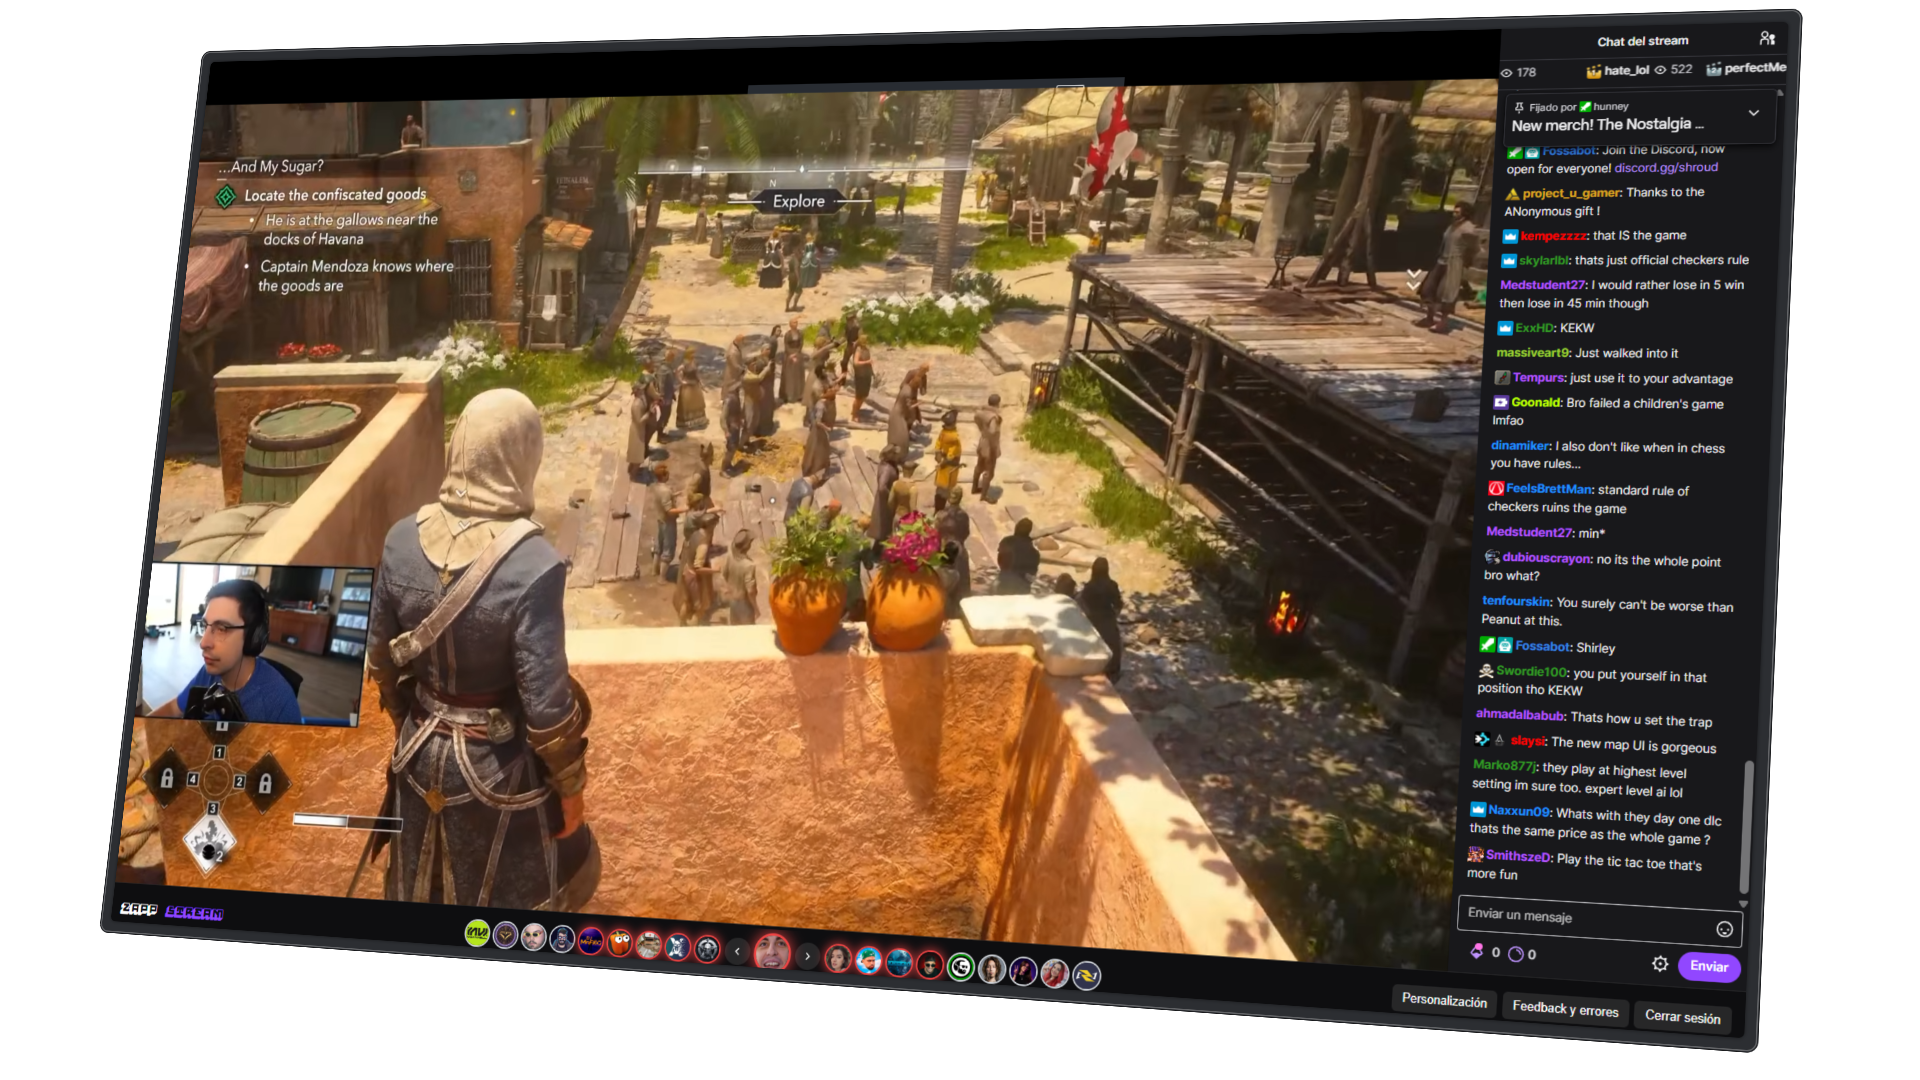Open dinamiker username in chat
1920x1080 pixels.
coord(1520,446)
